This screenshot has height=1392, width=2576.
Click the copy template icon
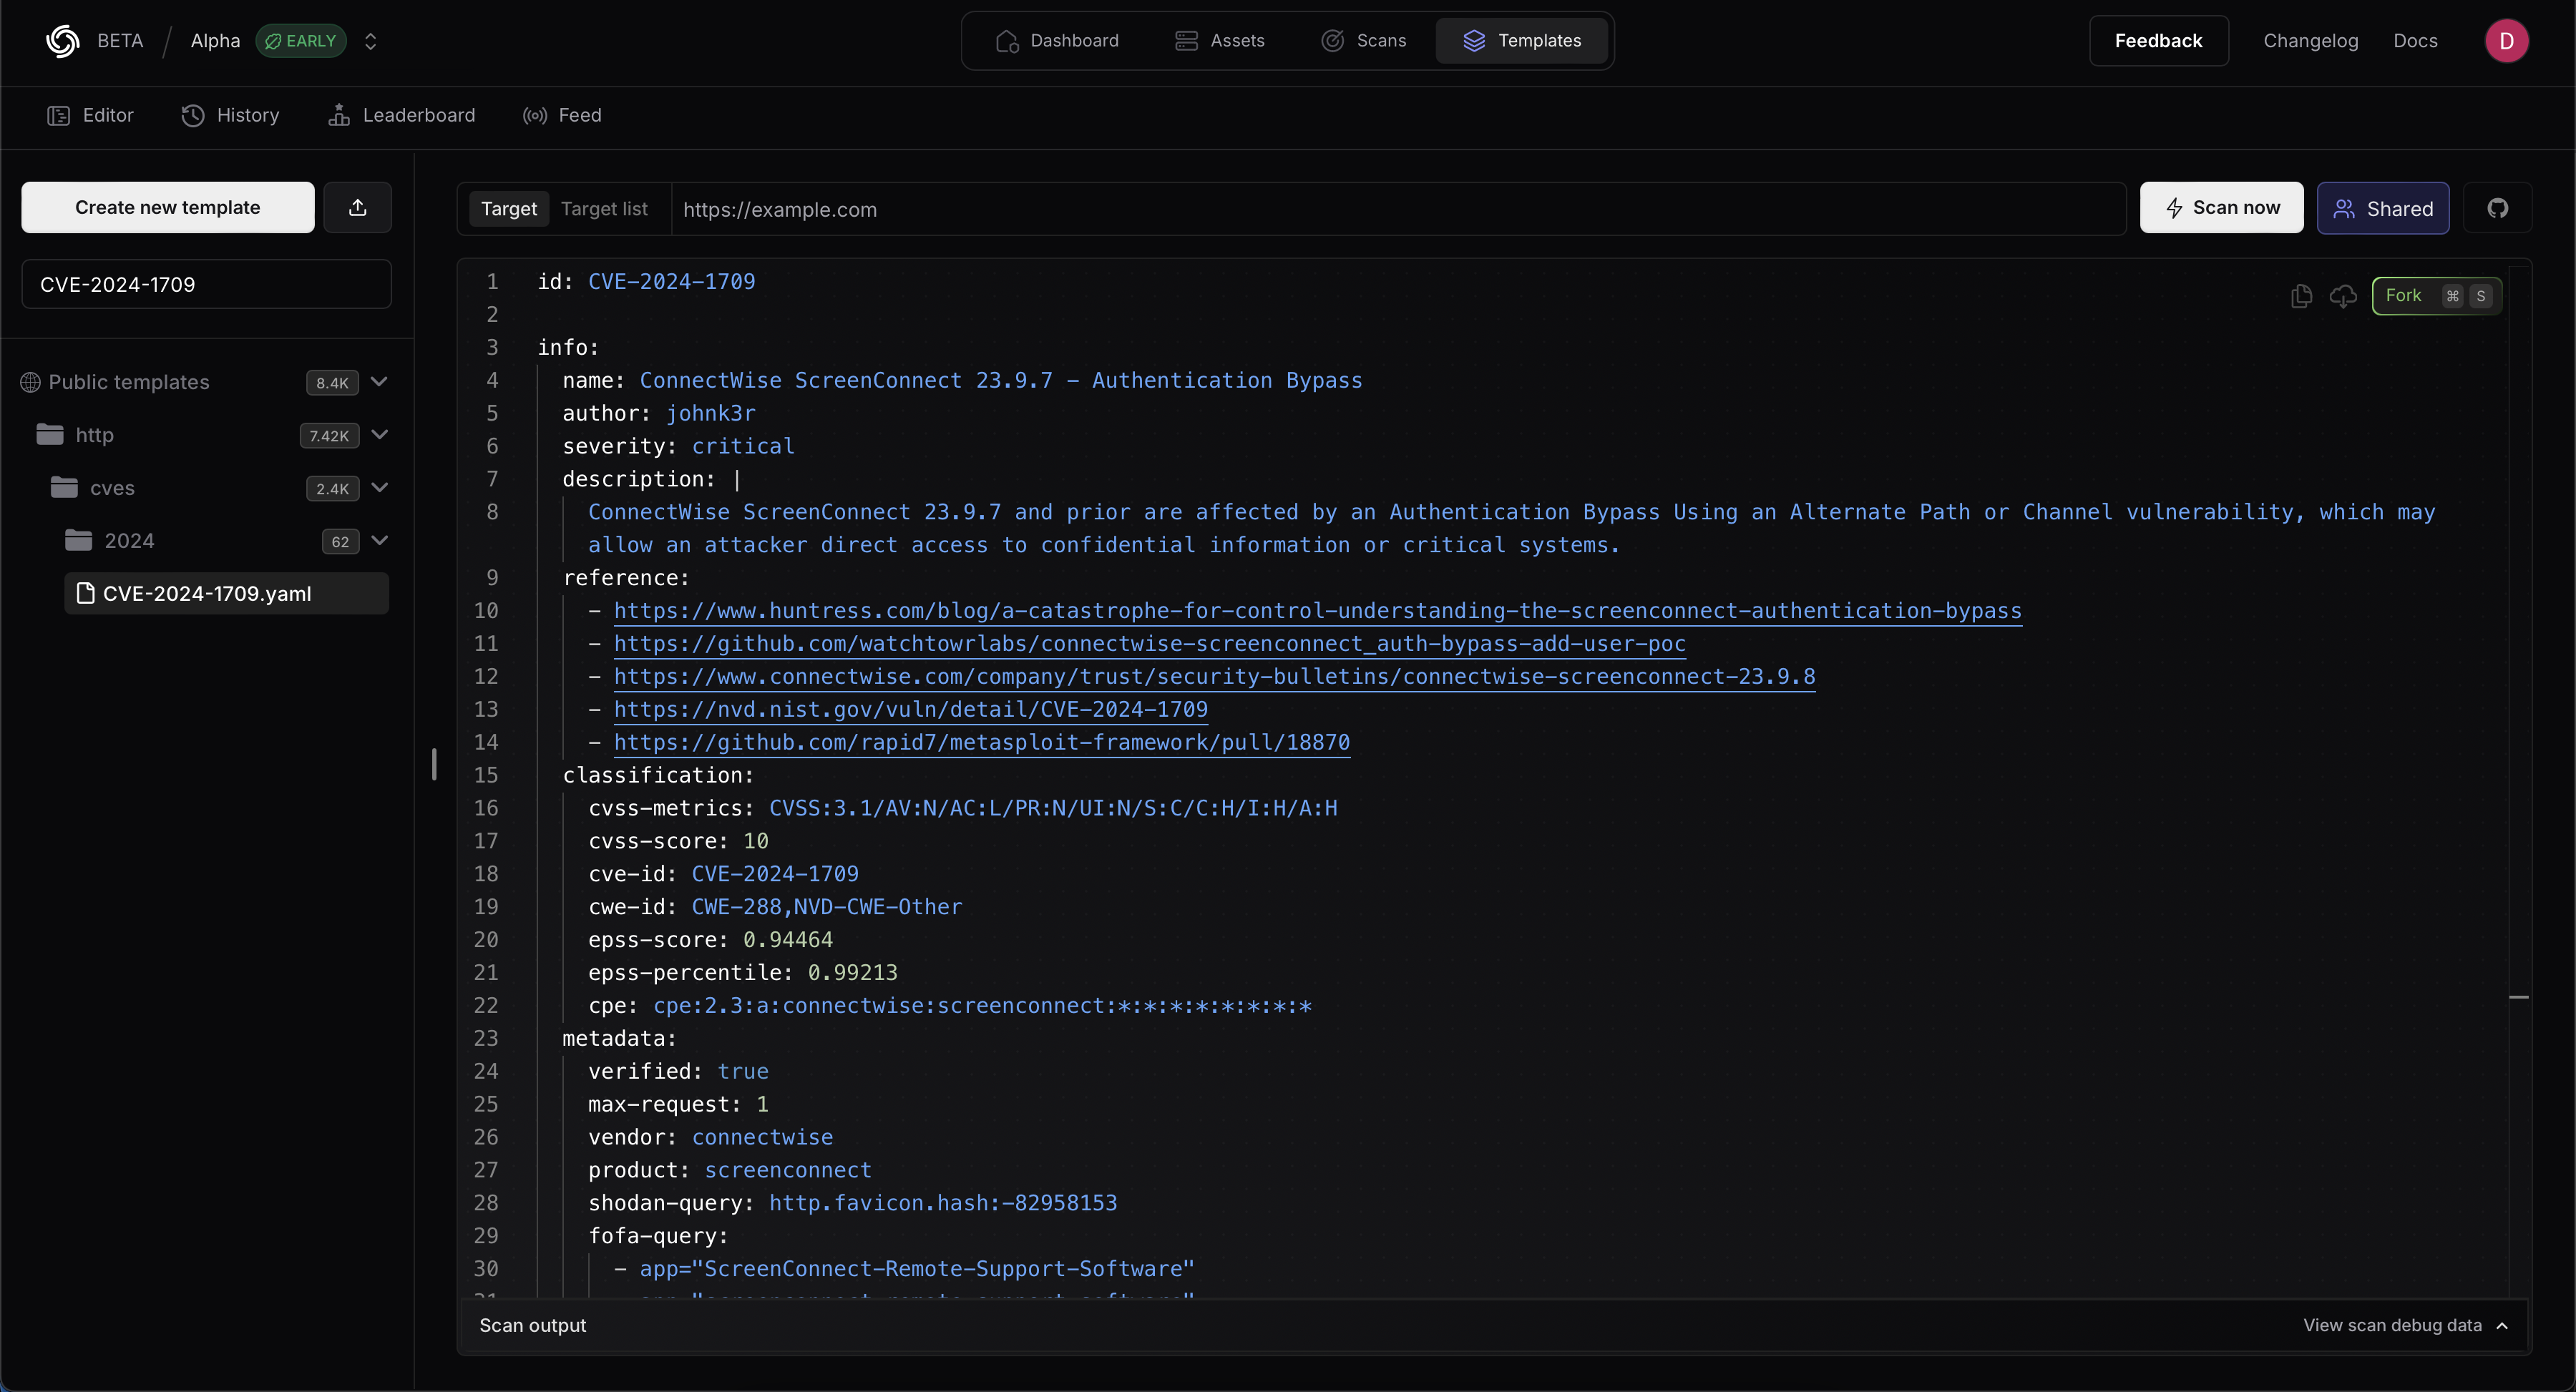[x=2301, y=296]
